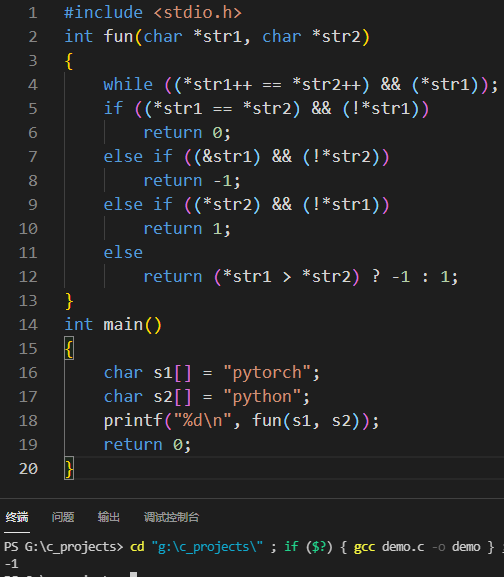Click the standalone 'else' on line 11
This screenshot has width=504, height=577.
coord(123,253)
